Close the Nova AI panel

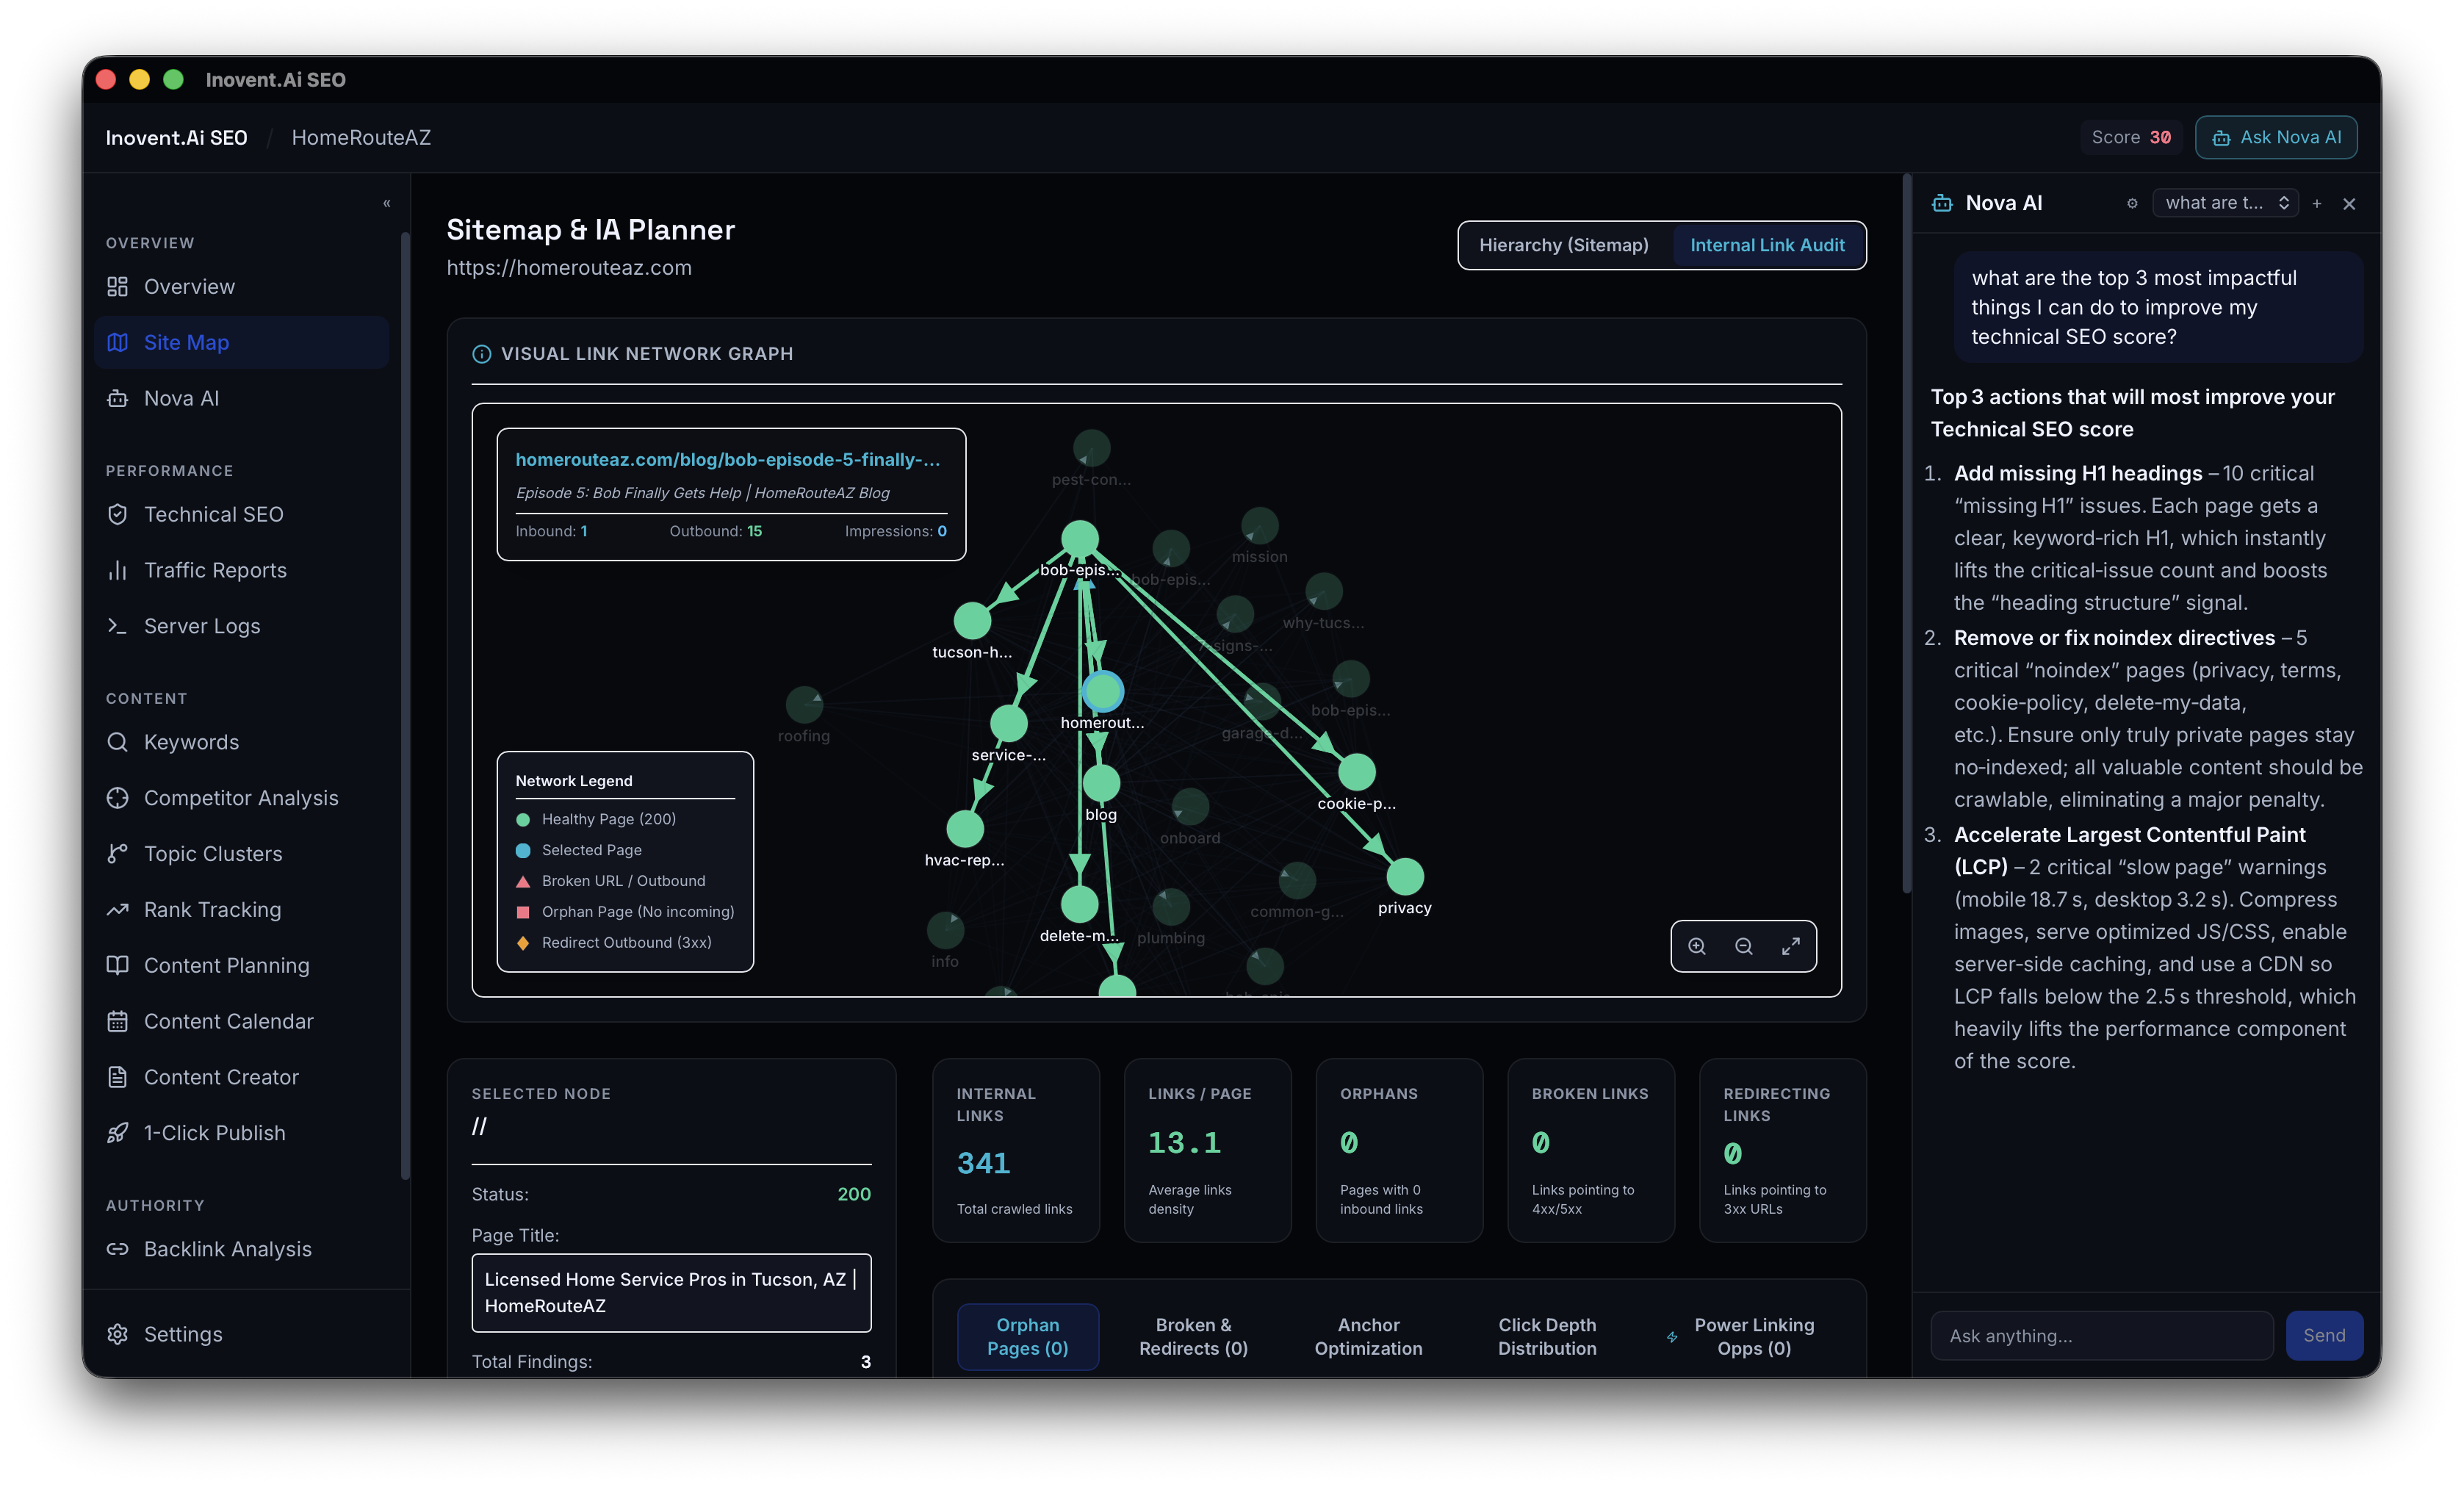tap(2350, 204)
